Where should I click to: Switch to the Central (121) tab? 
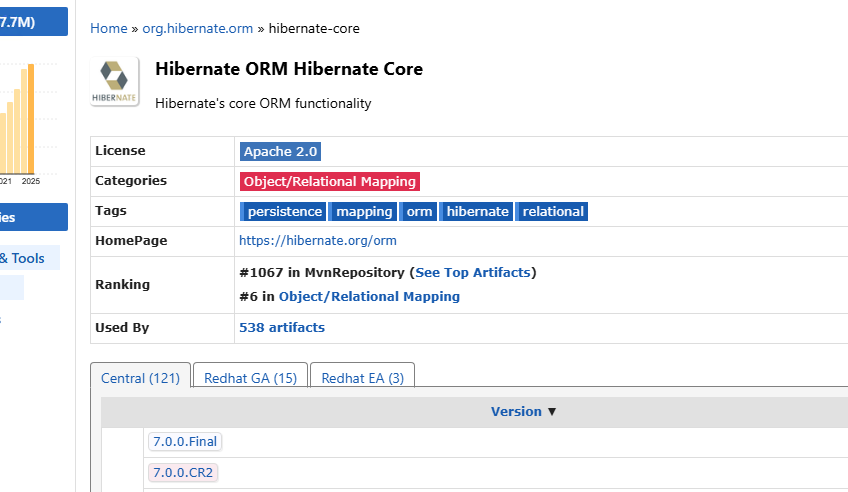click(140, 377)
